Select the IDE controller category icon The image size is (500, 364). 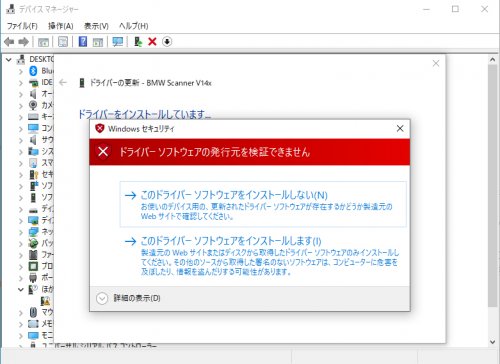click(33, 82)
